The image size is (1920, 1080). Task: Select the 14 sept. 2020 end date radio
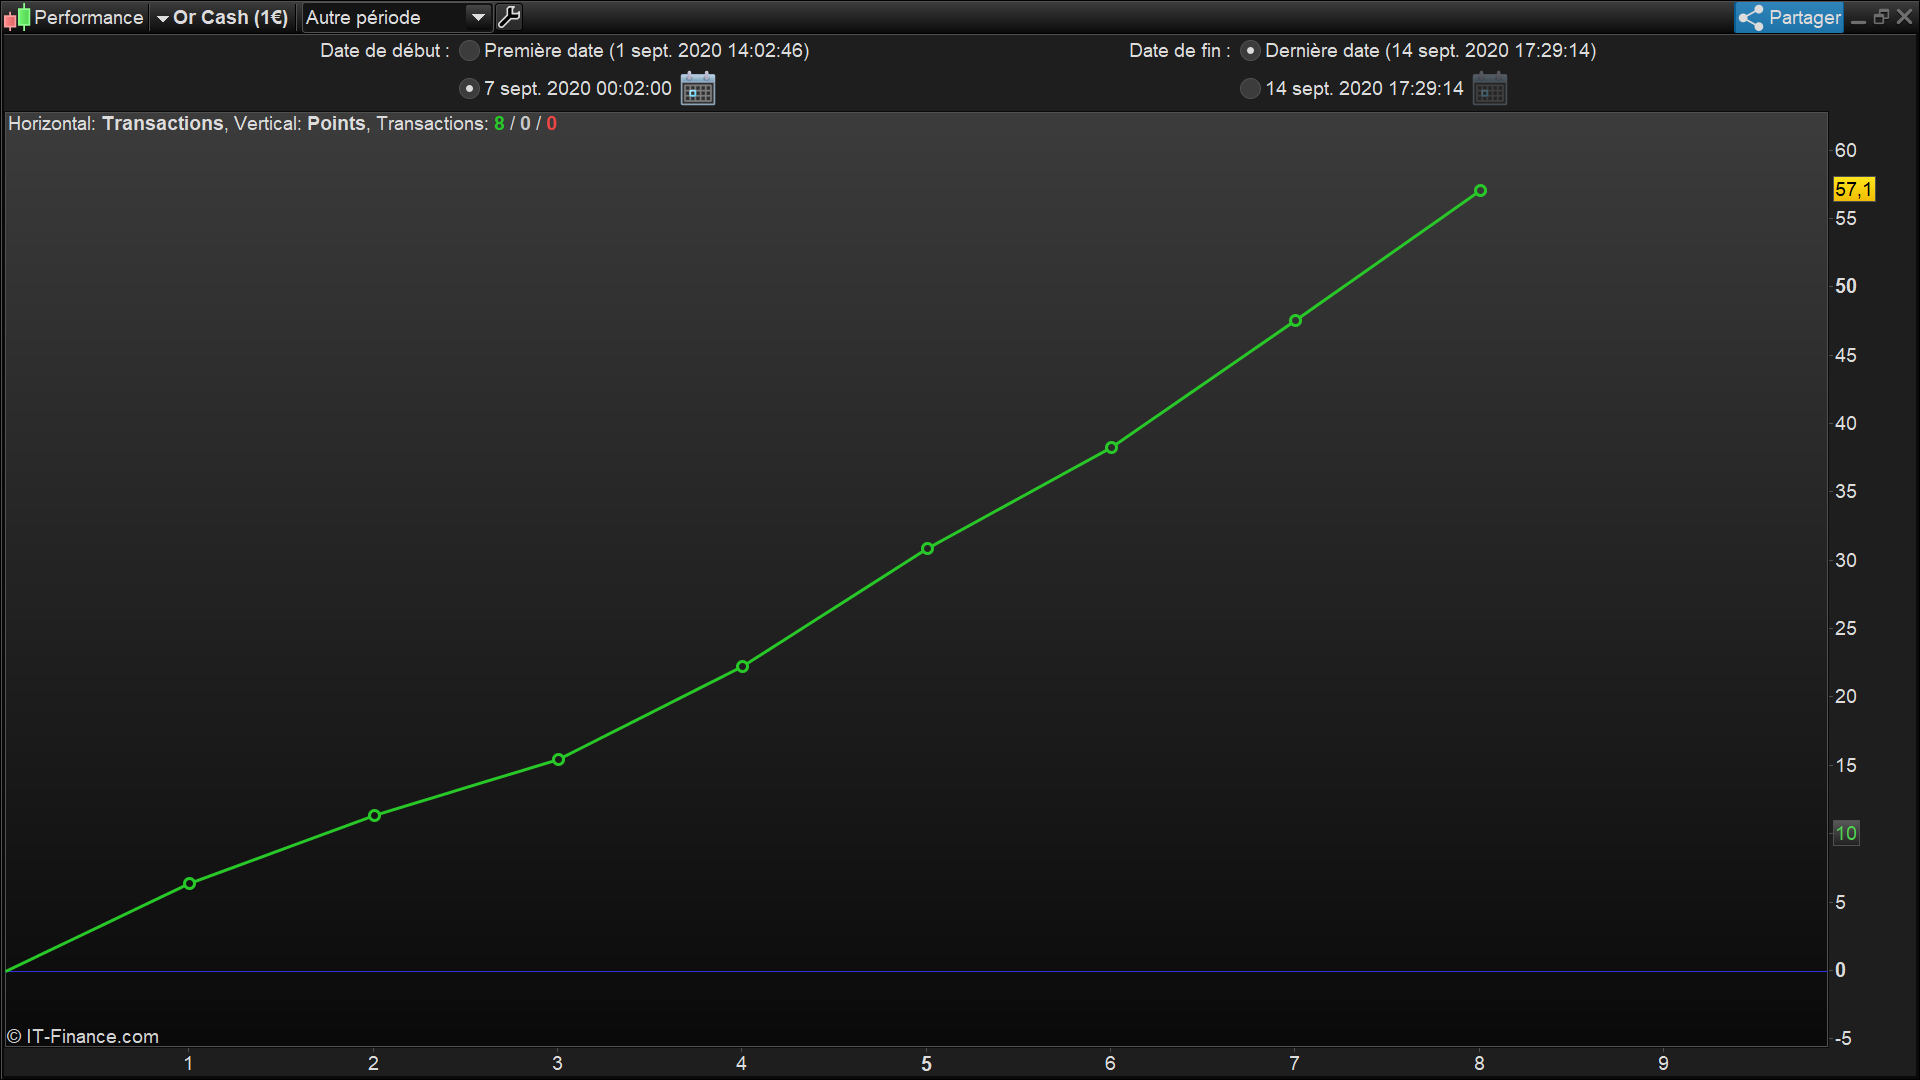click(1250, 89)
